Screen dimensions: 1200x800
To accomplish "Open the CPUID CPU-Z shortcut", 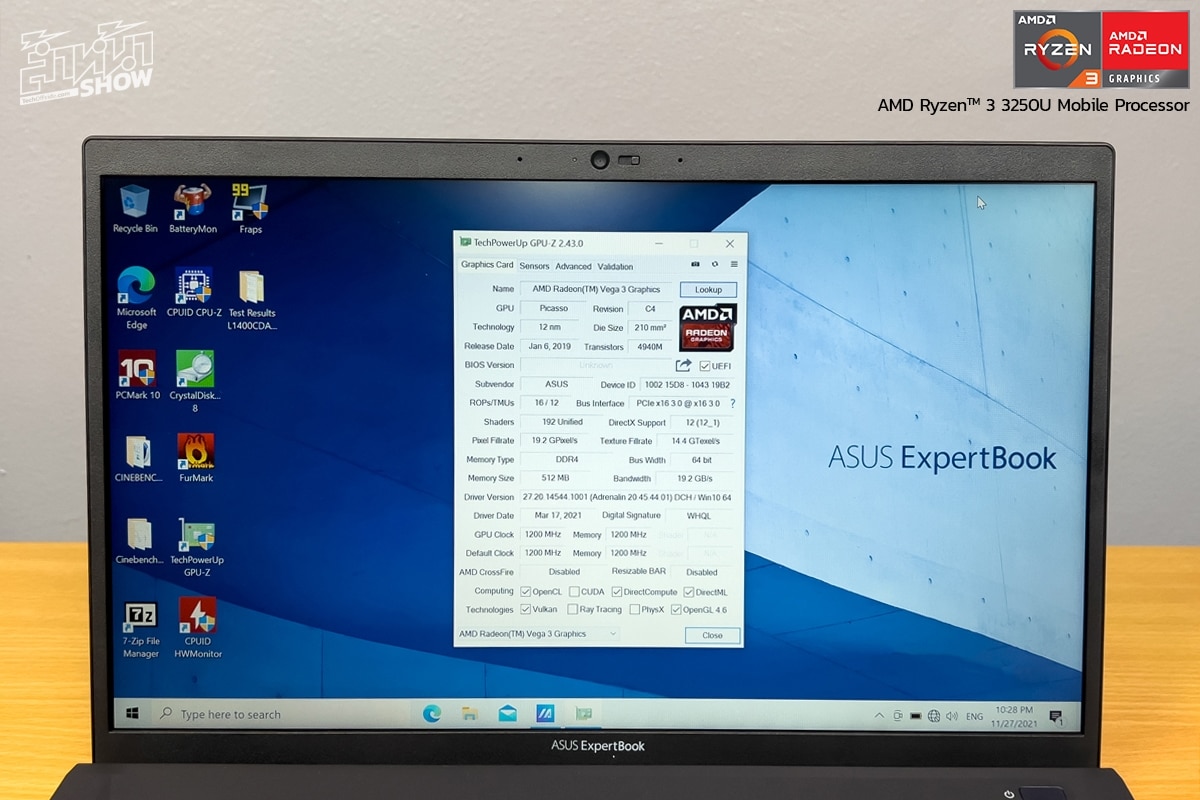I will pyautogui.click(x=194, y=292).
